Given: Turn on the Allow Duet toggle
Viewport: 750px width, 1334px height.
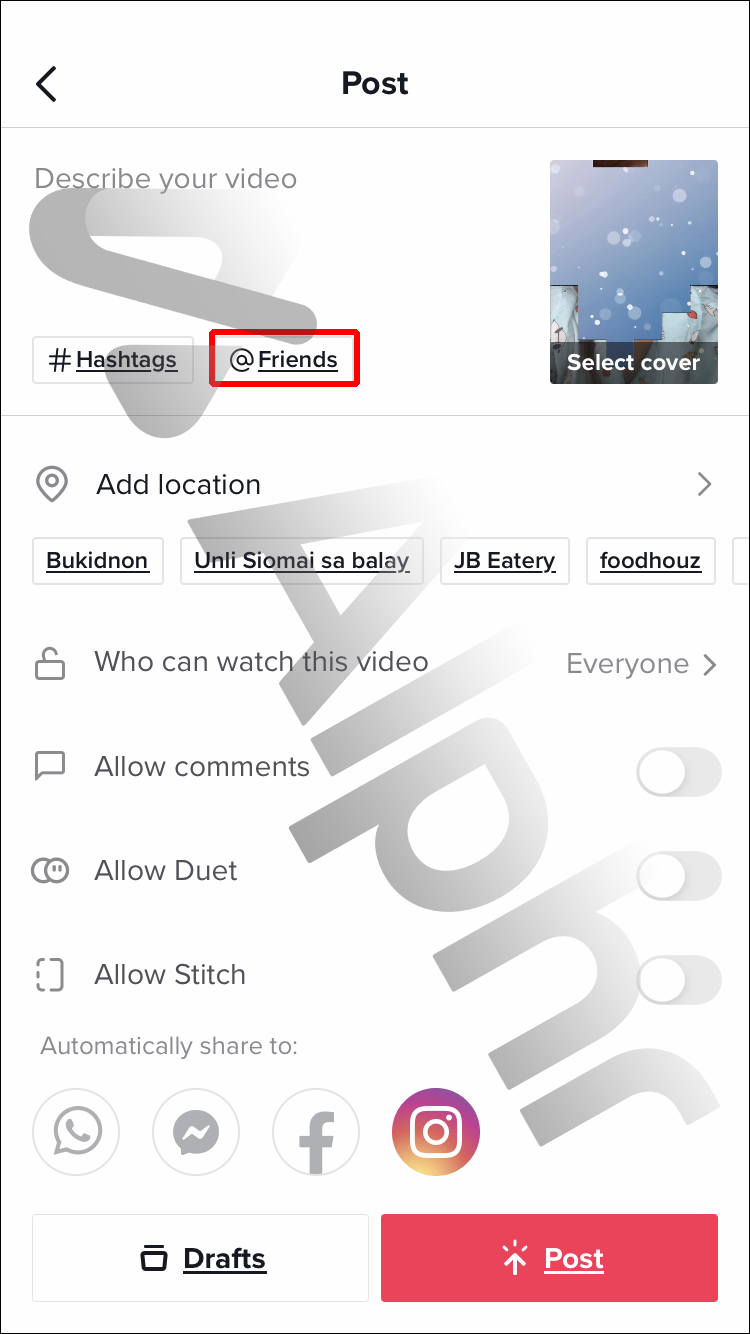Looking at the screenshot, I should [679, 876].
